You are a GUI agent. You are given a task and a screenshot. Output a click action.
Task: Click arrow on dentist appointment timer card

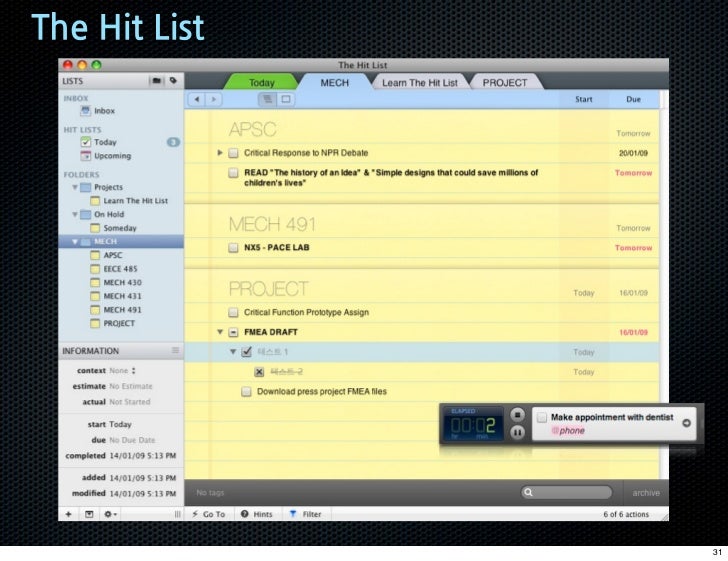pyautogui.click(x=686, y=423)
